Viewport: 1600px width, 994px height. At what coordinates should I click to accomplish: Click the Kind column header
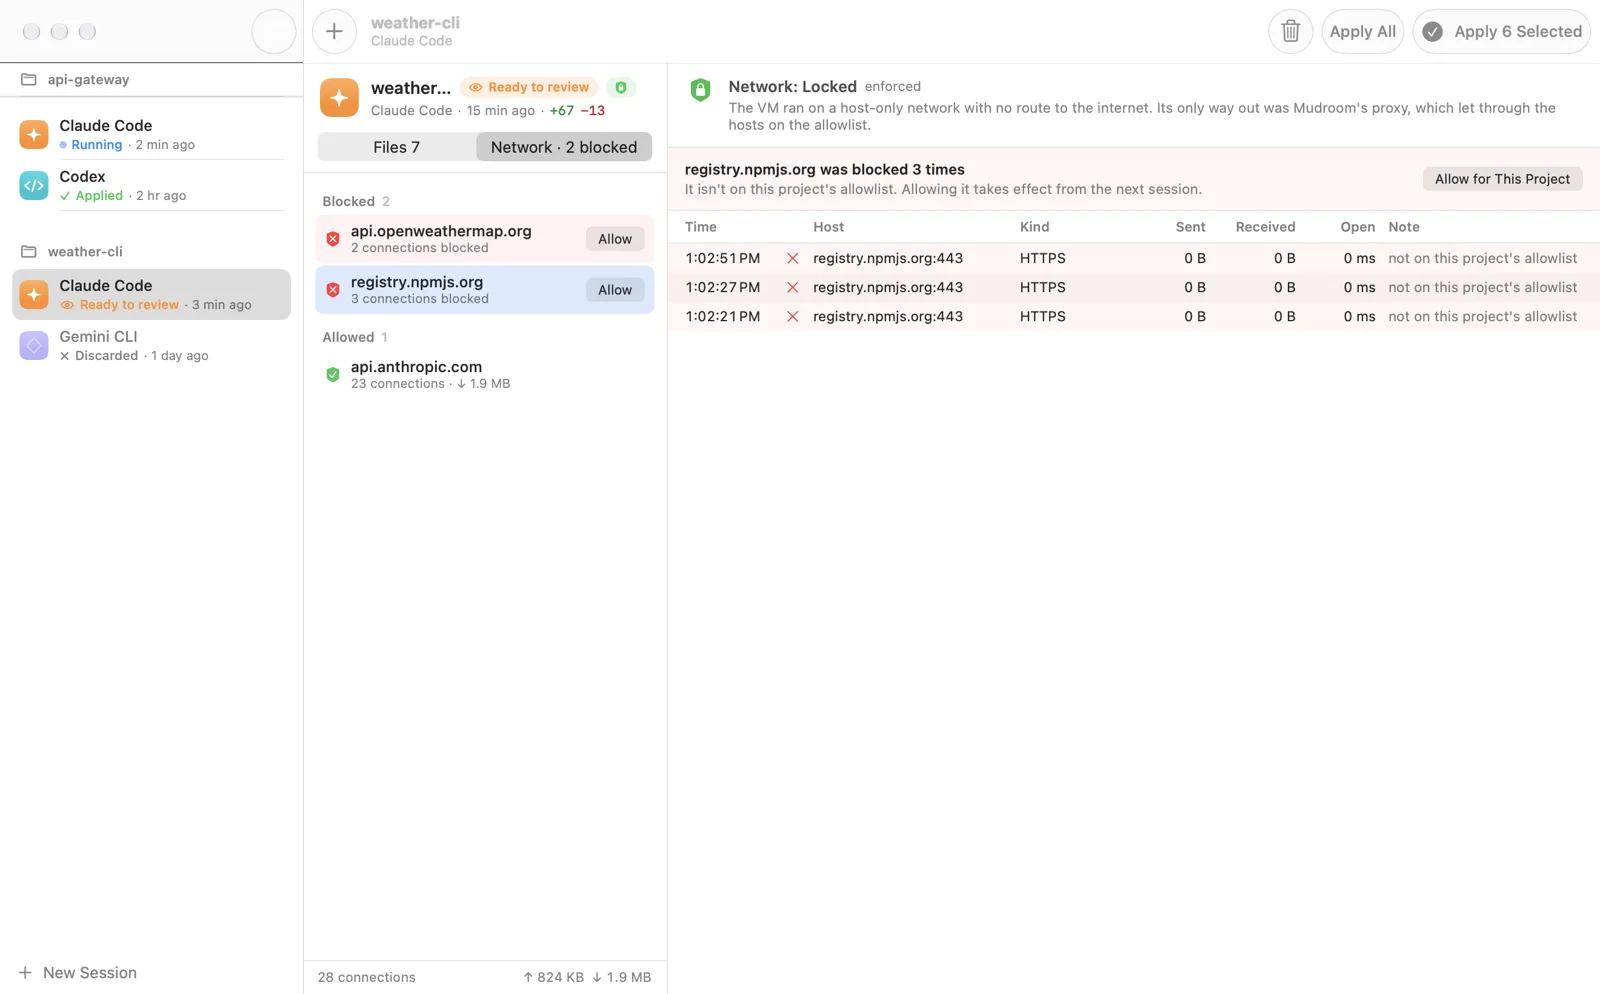click(x=1034, y=227)
